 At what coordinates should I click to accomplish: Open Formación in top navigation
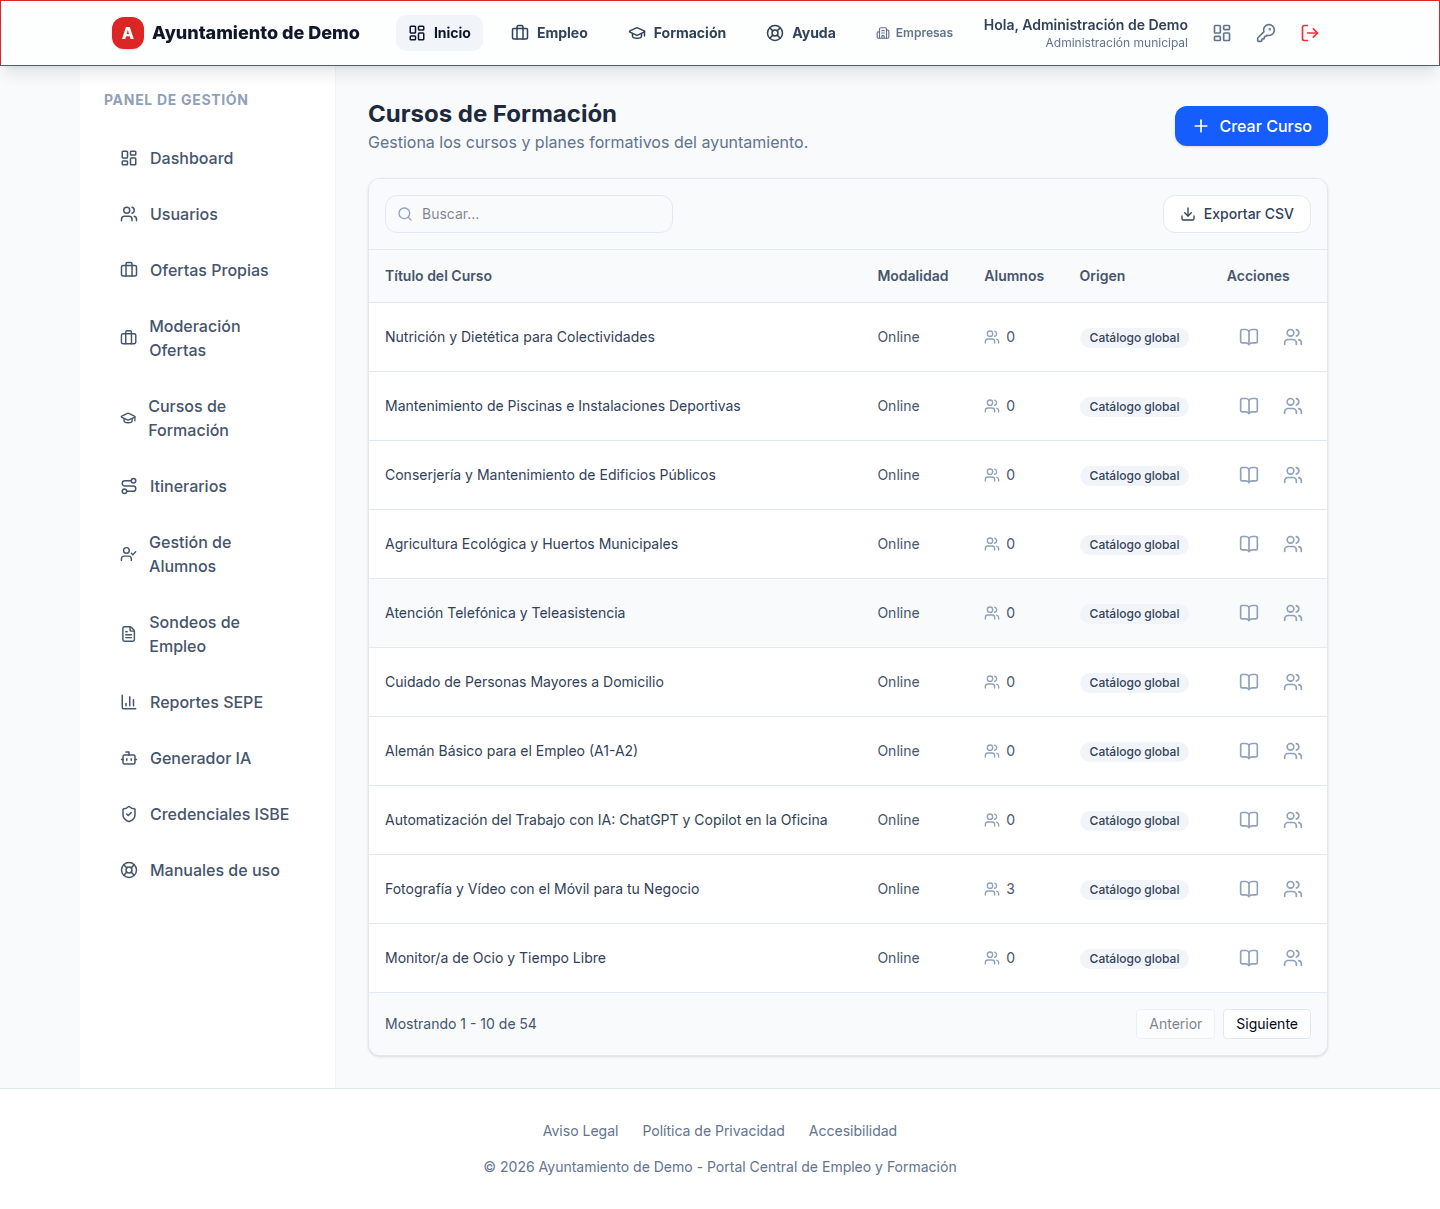tap(677, 33)
